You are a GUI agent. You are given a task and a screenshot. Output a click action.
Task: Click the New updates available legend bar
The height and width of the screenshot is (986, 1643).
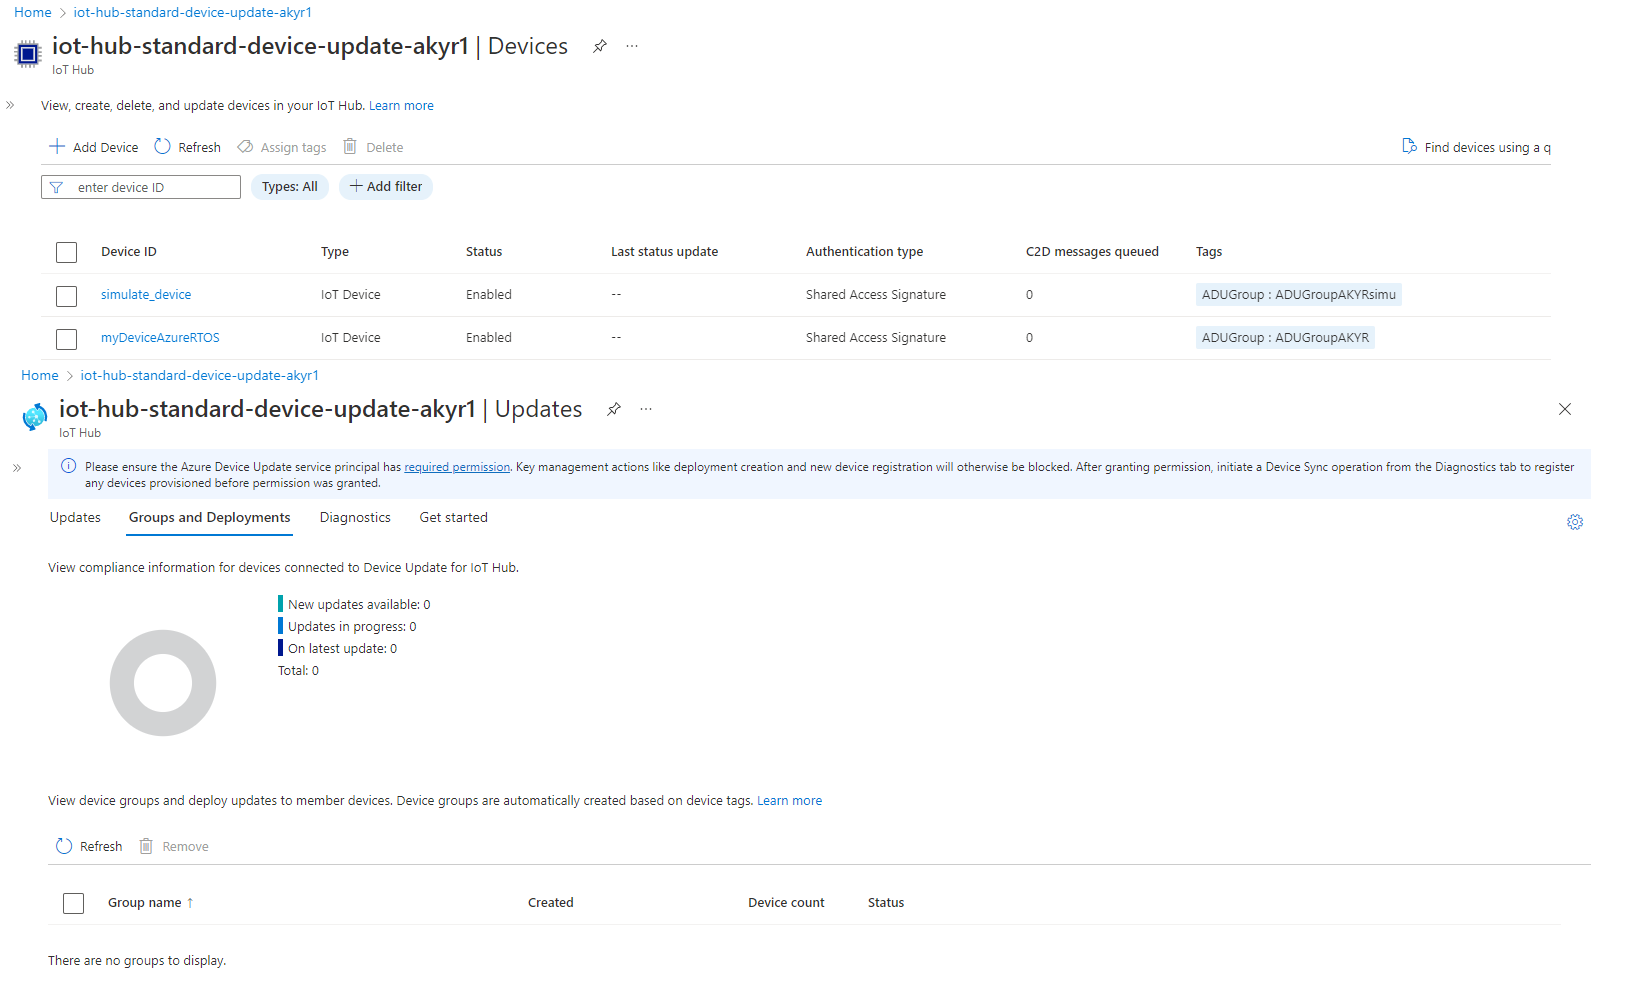point(281,603)
